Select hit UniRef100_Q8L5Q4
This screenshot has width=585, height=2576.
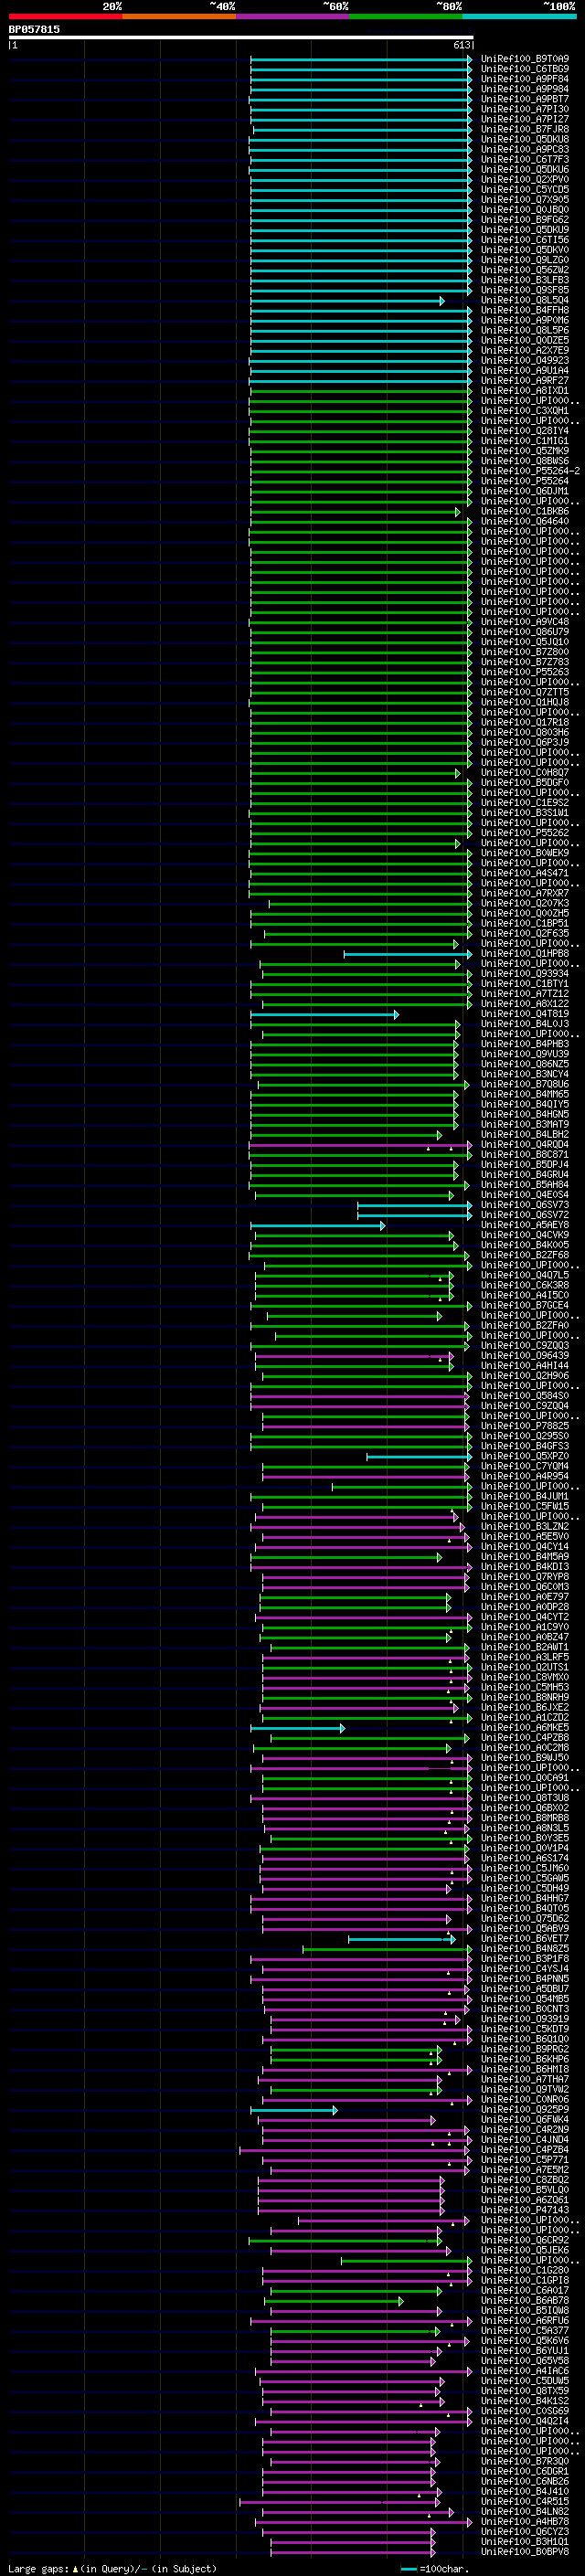[525, 300]
